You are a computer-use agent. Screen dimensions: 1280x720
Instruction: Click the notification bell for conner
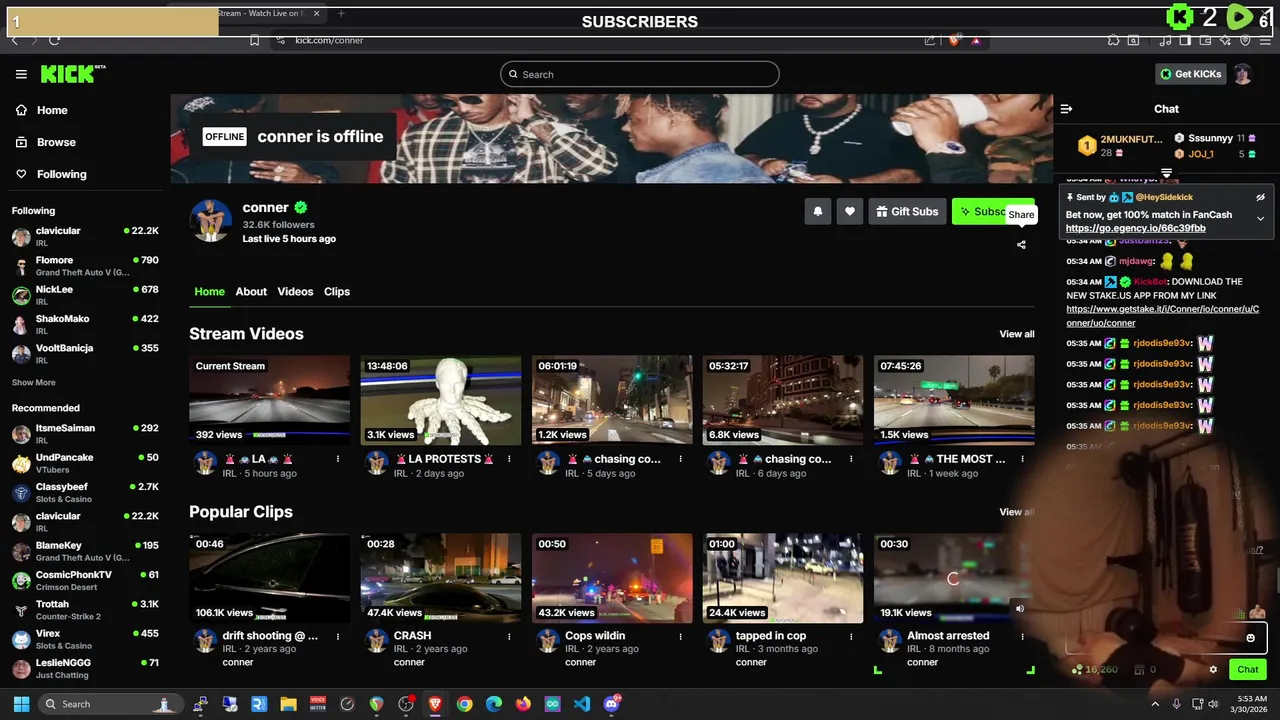click(818, 211)
